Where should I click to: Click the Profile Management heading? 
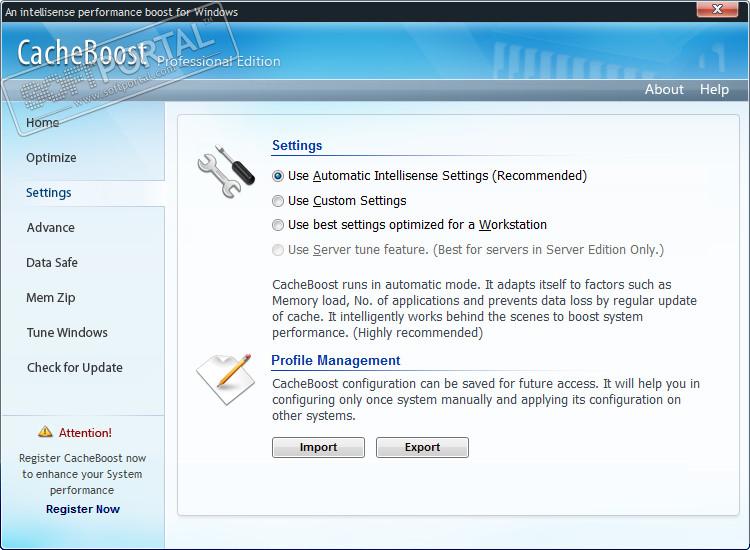click(x=336, y=360)
